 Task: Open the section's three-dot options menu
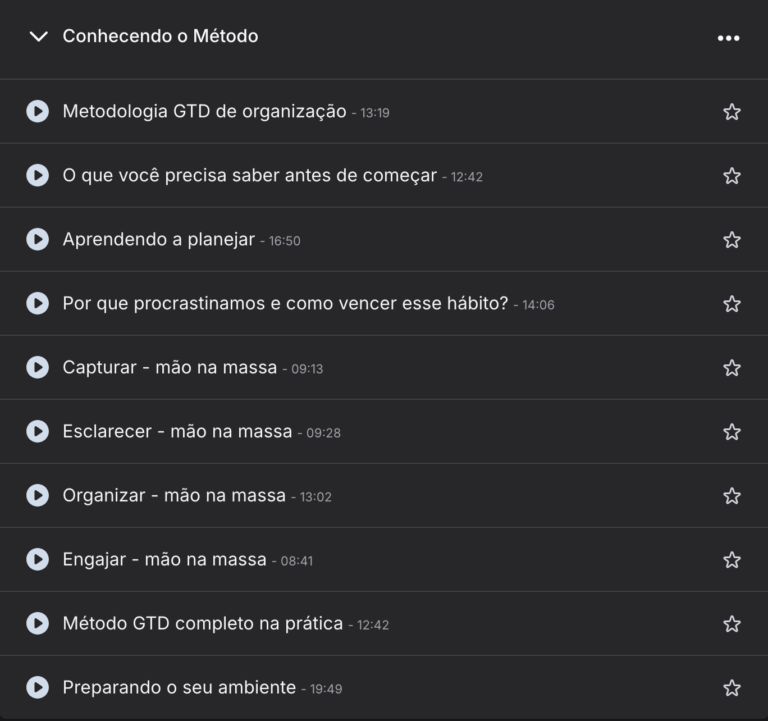pyautogui.click(x=728, y=38)
